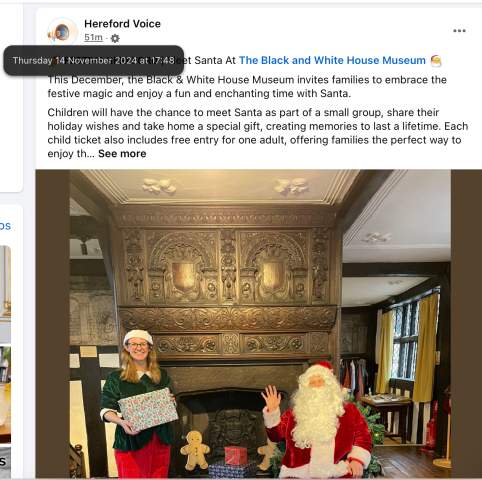Expand post text with See more

tap(122, 154)
